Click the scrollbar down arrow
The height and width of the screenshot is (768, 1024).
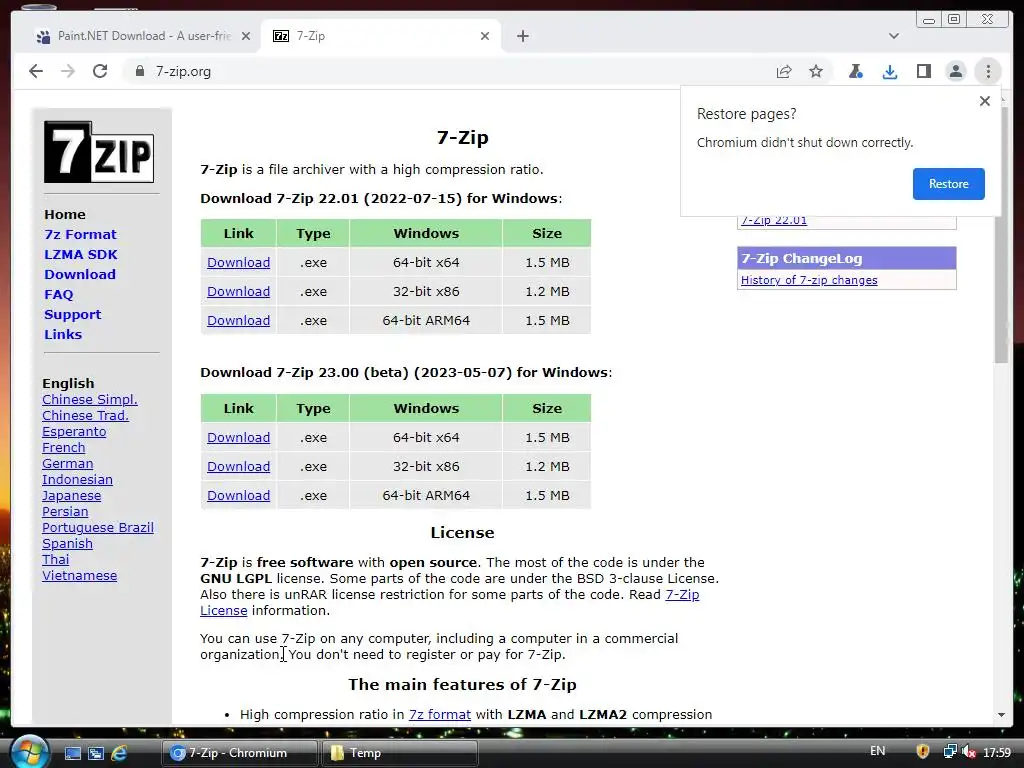[1001, 715]
